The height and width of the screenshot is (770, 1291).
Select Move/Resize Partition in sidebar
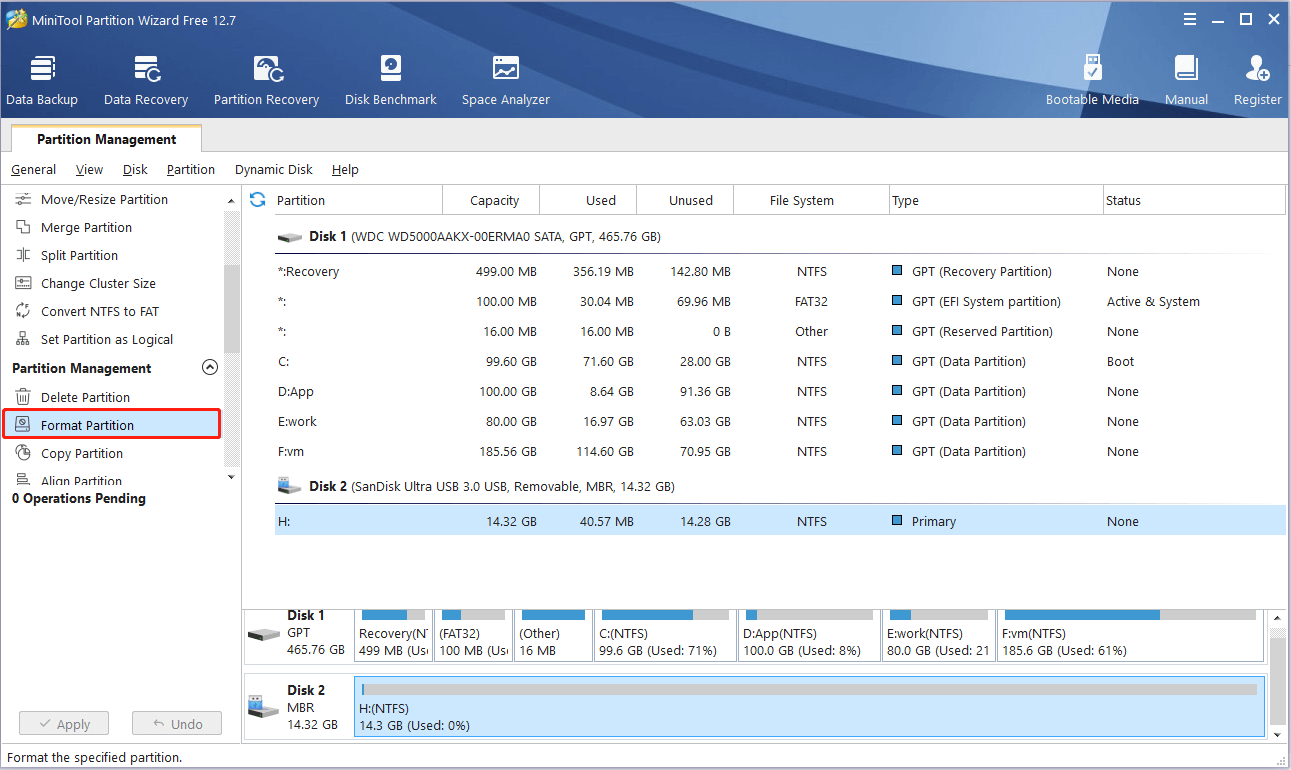104,200
